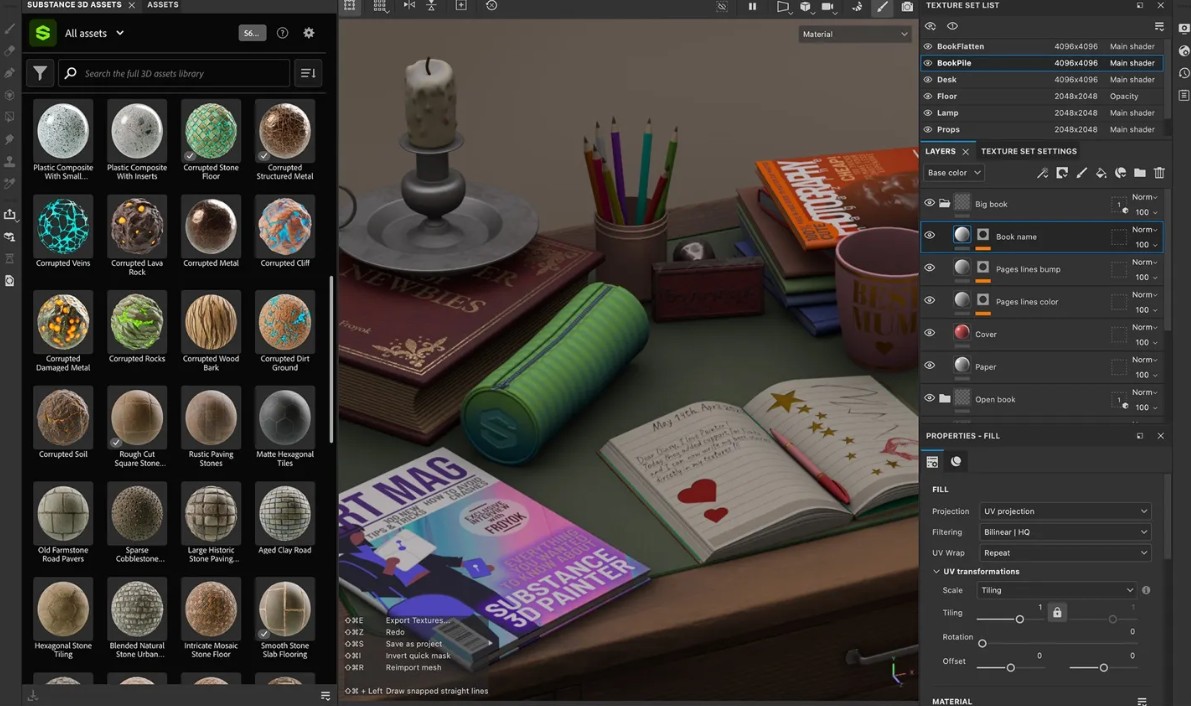Open the material properties sphere icon

(x=956, y=461)
